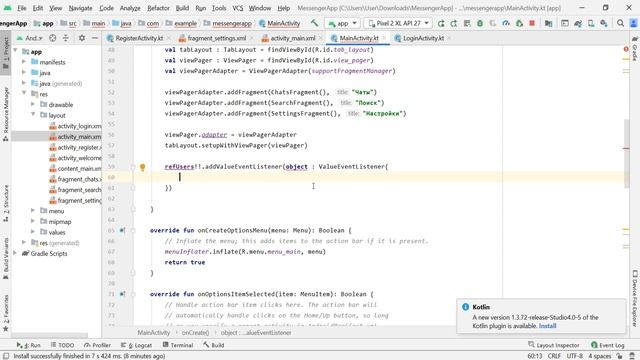Click Collapse All in Project panel
The image size is (640, 360).
(x=66, y=38)
